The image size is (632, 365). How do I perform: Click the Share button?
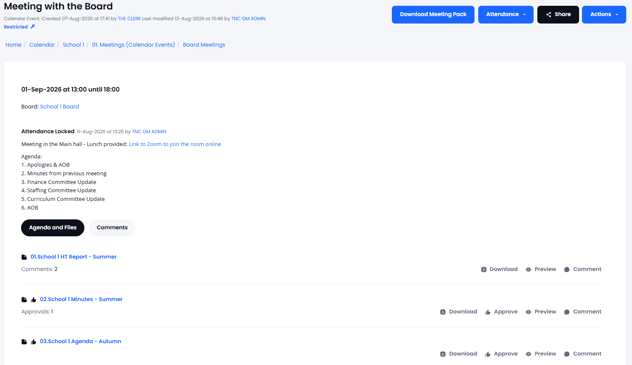tap(558, 15)
